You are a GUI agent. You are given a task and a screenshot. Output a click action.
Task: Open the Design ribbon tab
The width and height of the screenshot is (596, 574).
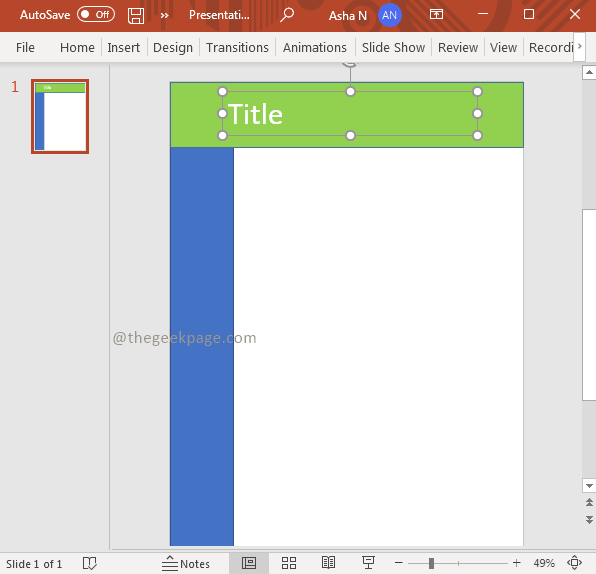click(173, 48)
